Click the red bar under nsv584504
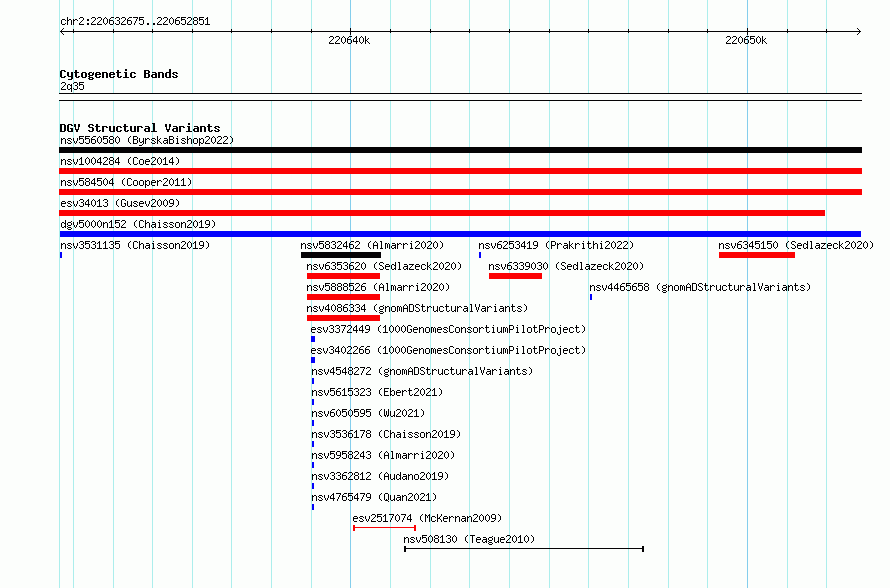890x588 pixels. (460, 192)
